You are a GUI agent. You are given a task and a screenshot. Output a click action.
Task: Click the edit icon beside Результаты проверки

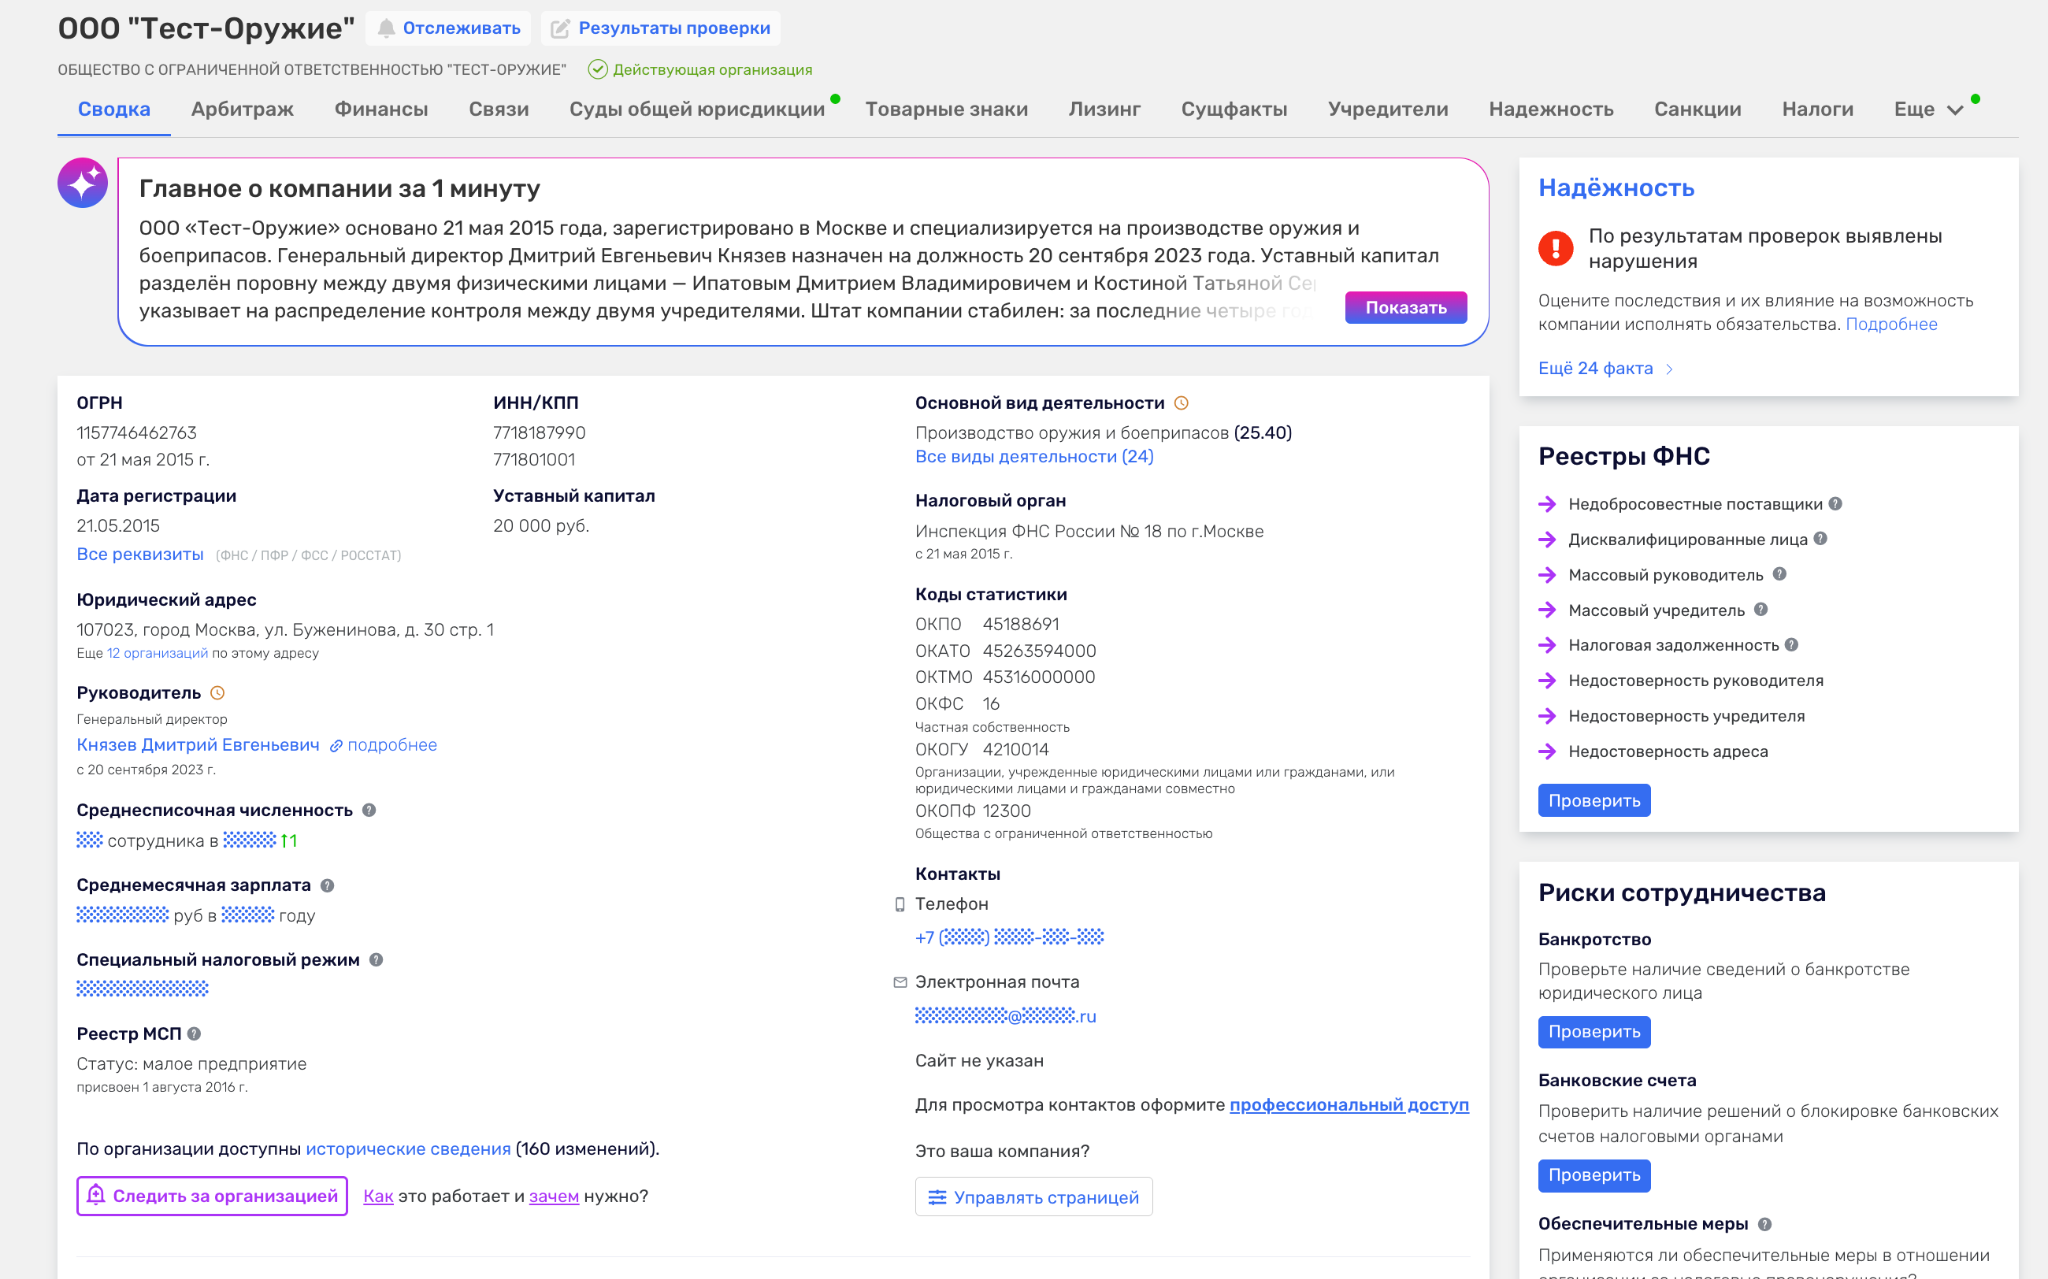(x=560, y=28)
